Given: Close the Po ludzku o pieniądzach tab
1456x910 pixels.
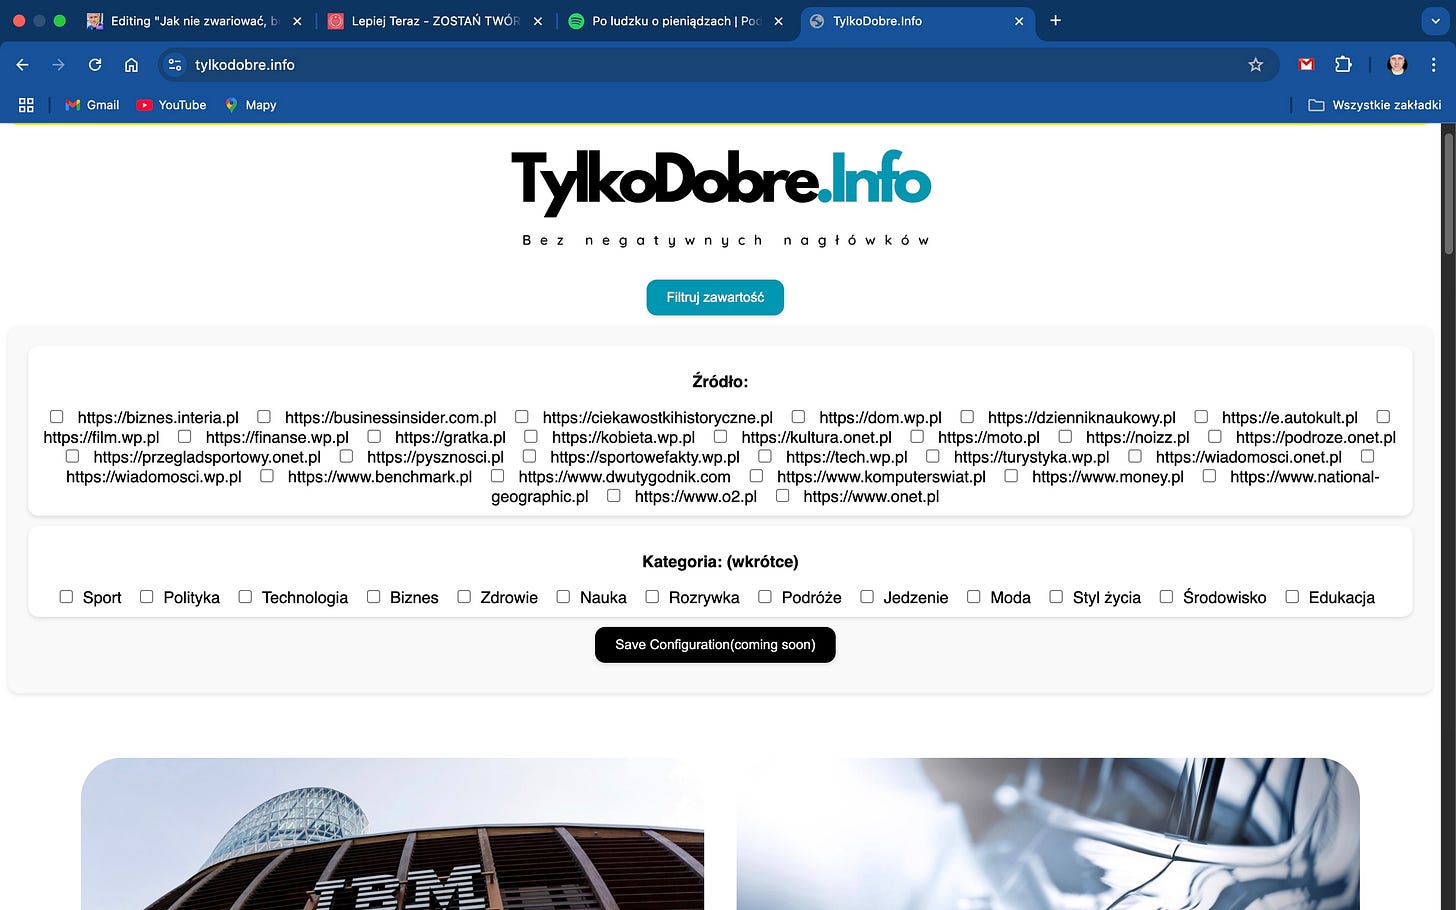Looking at the screenshot, I should coord(778,21).
